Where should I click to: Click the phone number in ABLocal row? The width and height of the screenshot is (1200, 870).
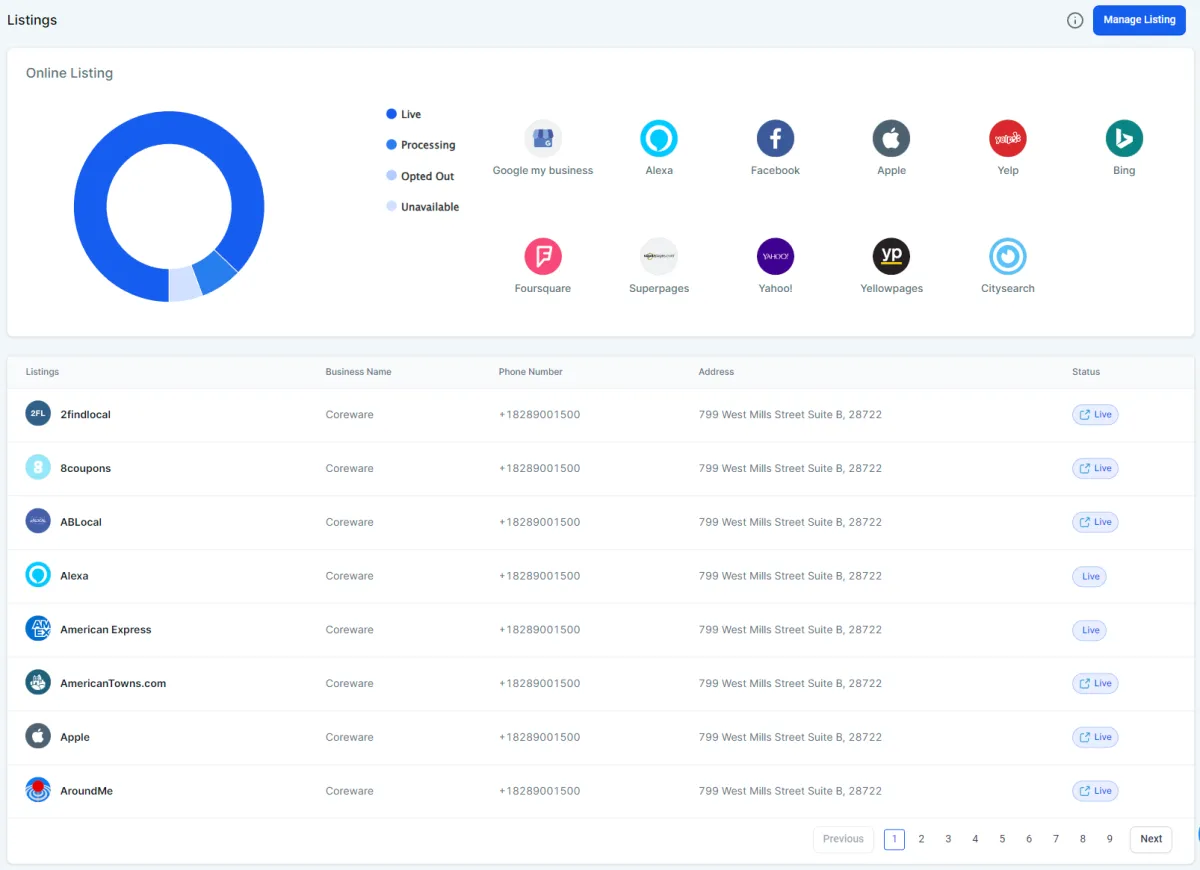click(539, 522)
